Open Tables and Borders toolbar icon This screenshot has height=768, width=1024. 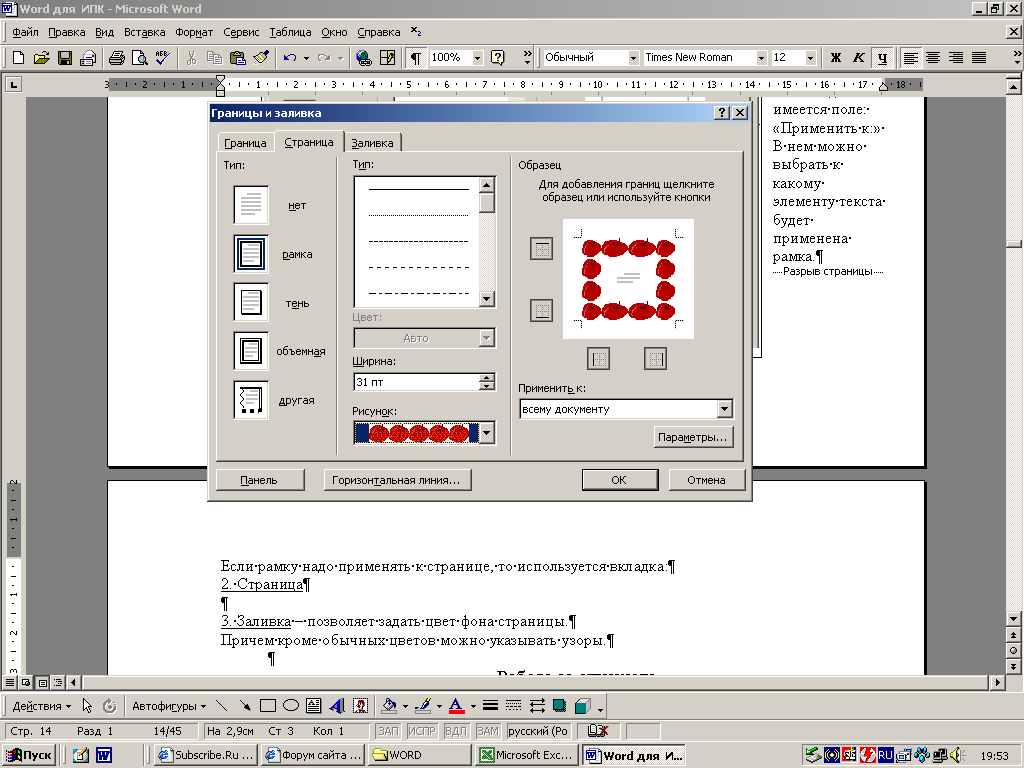coord(387,58)
